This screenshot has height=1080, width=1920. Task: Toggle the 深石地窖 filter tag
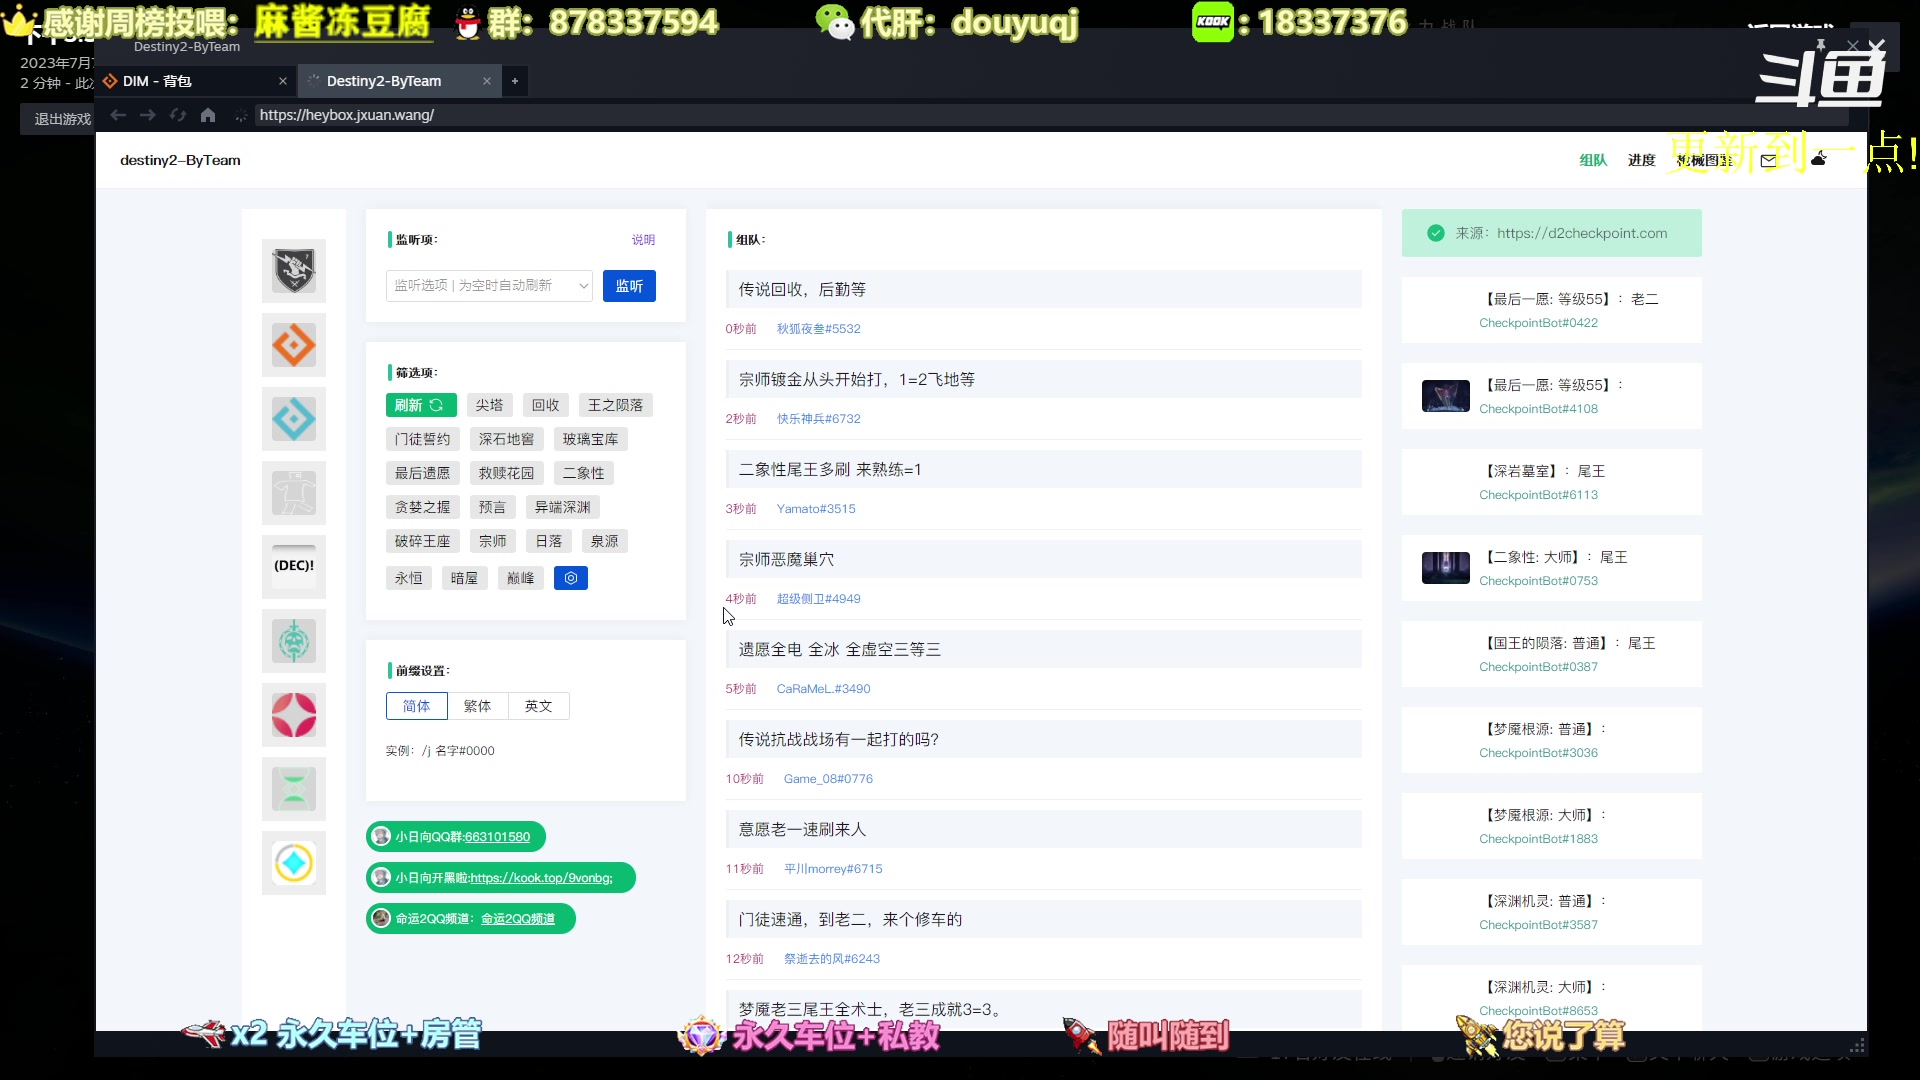pyautogui.click(x=507, y=439)
